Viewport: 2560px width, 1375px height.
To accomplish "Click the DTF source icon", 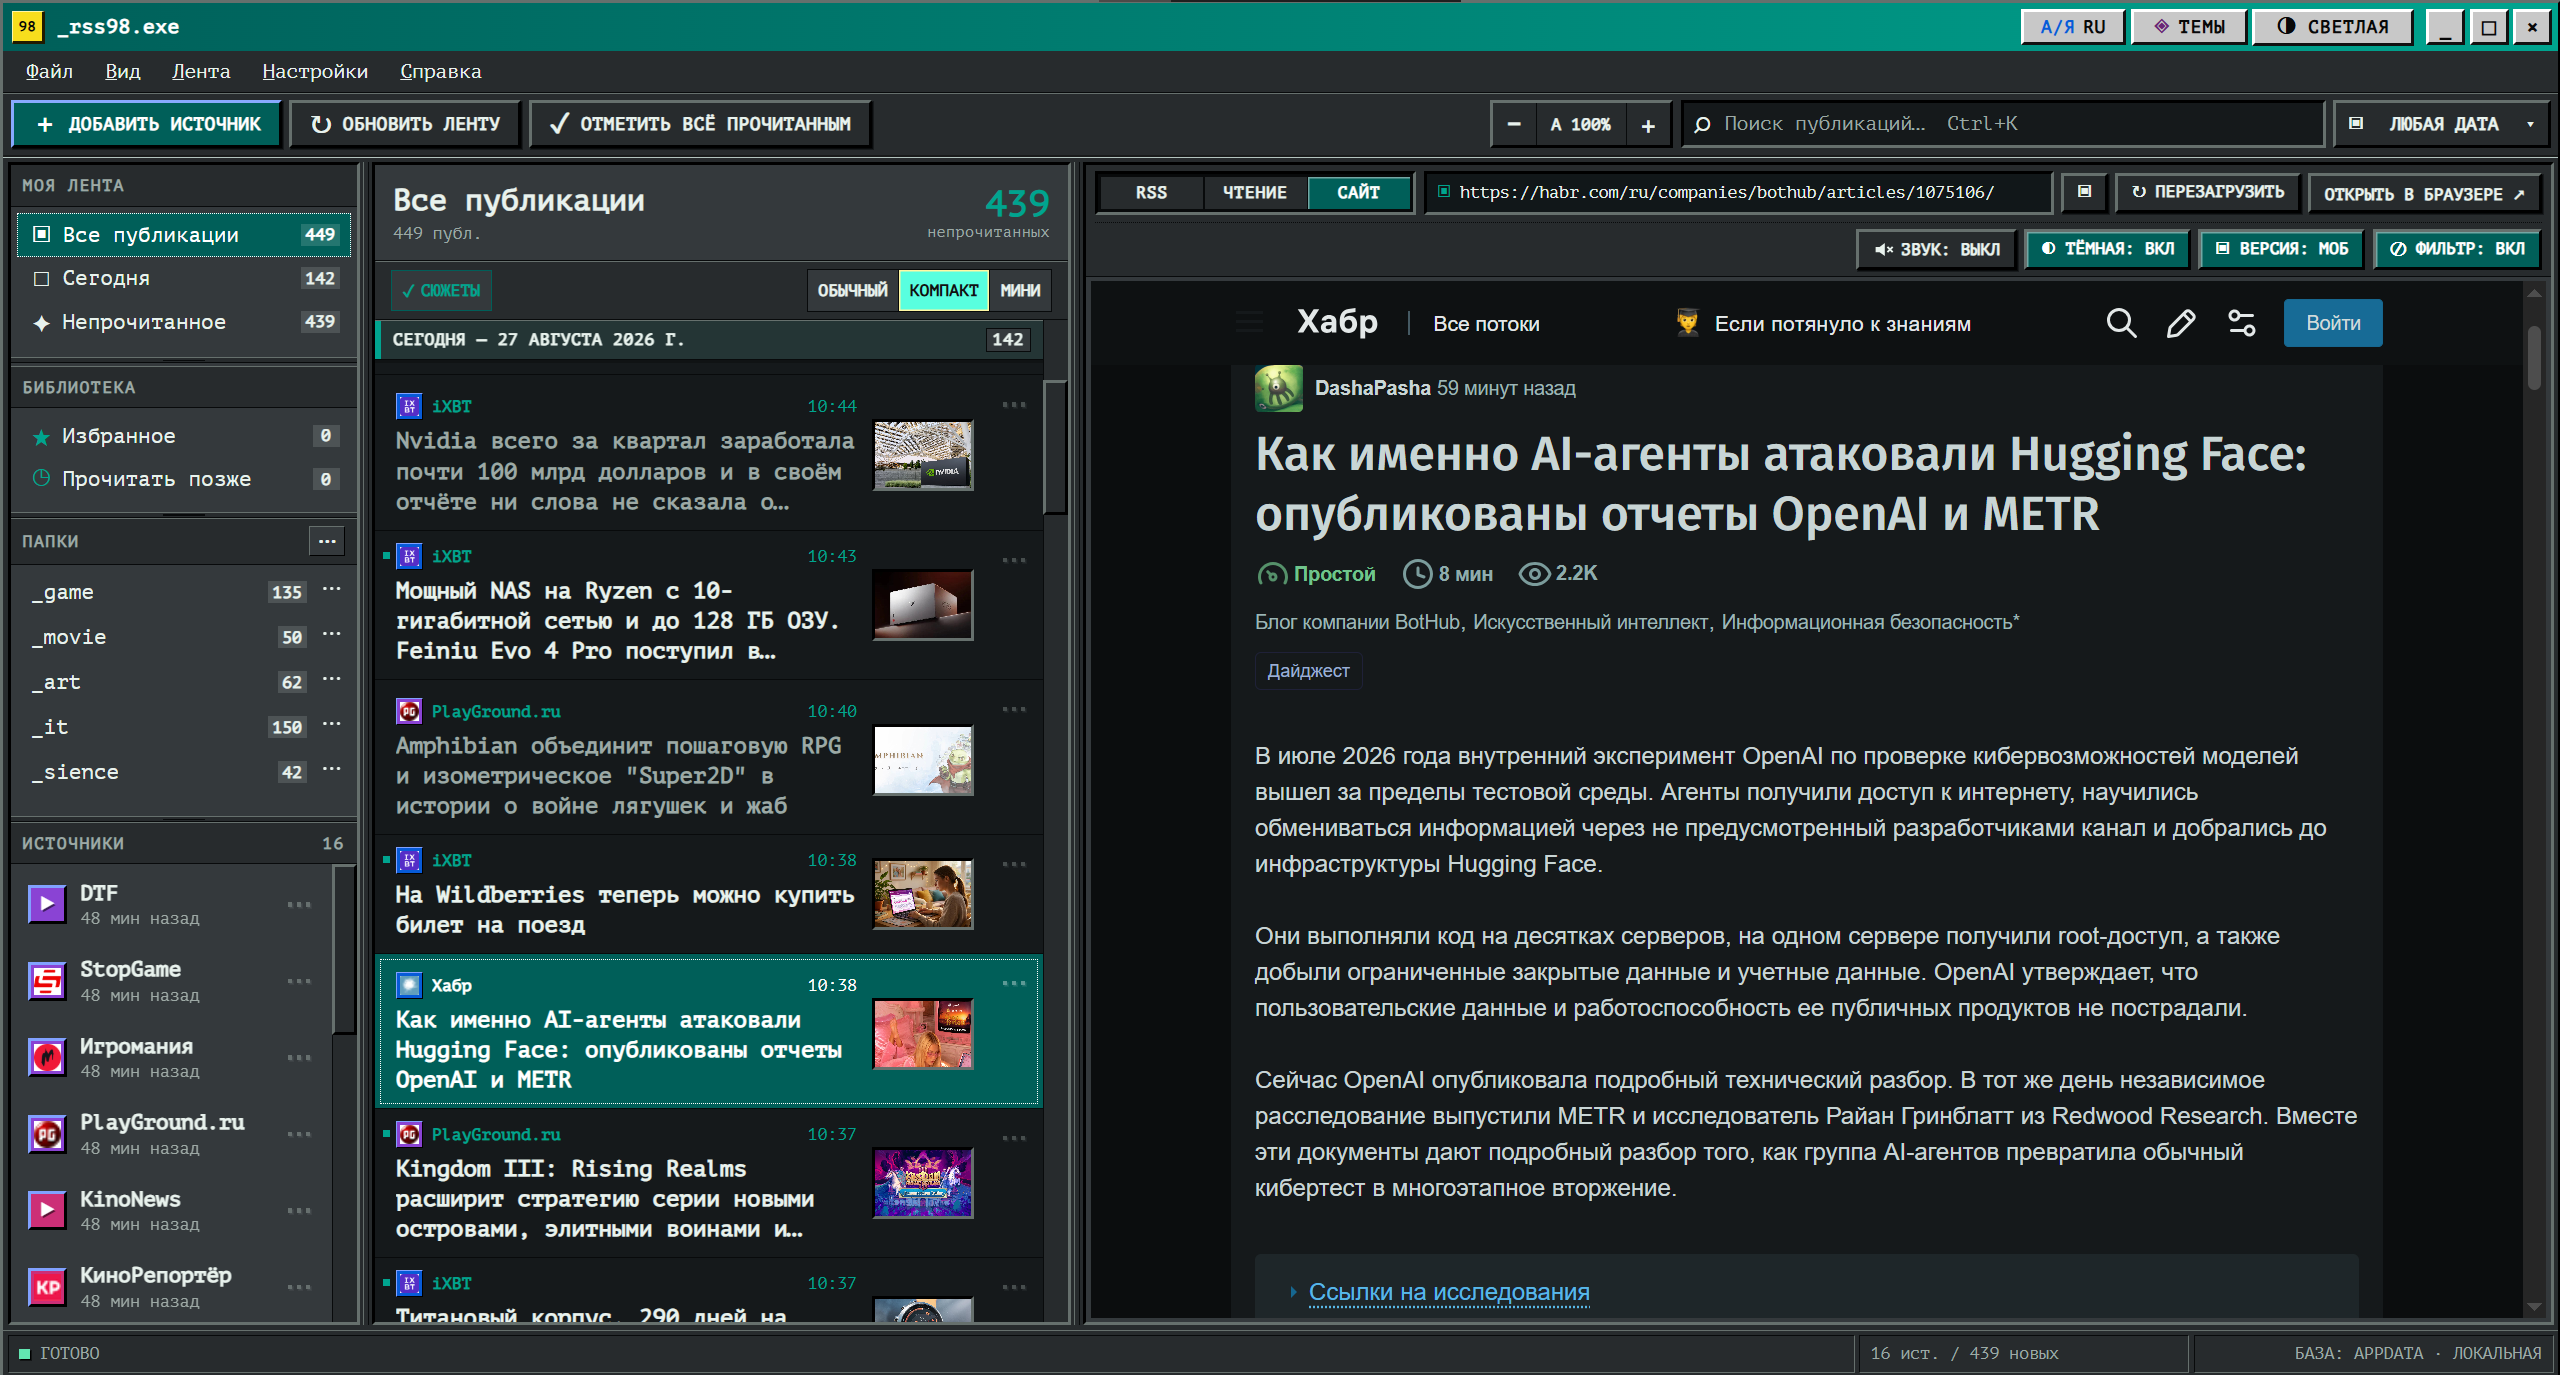I will coord(47,904).
